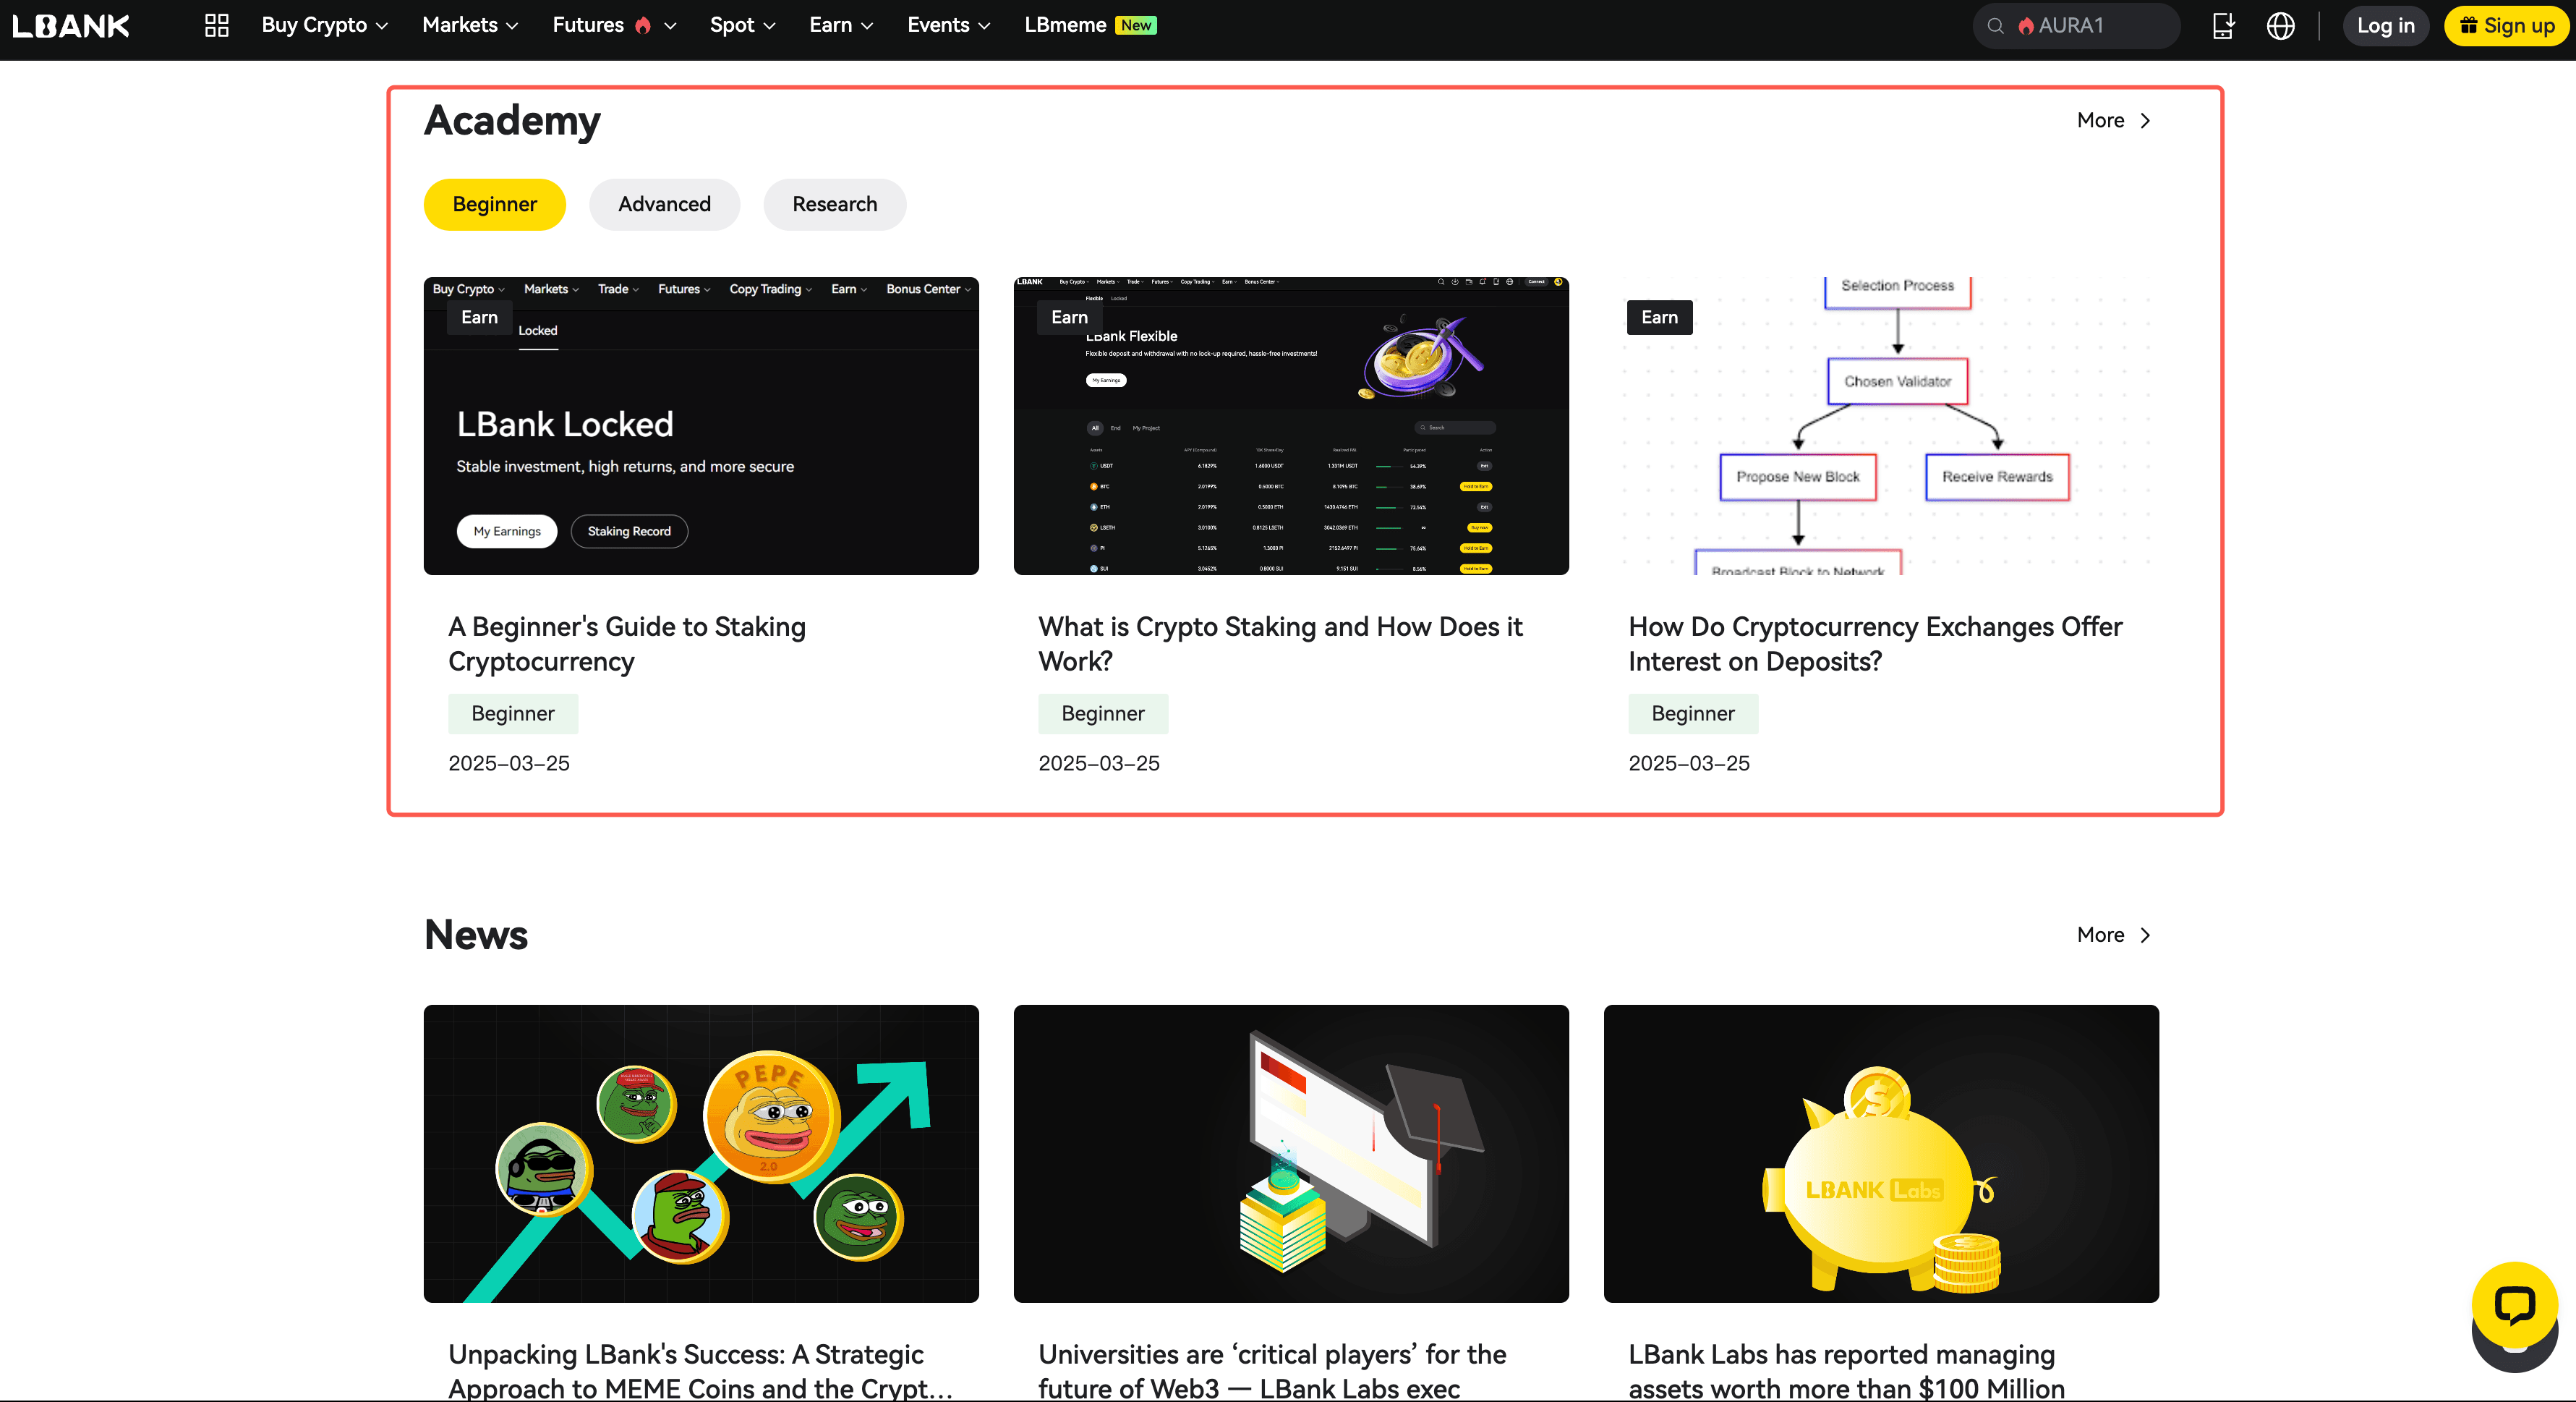
Task: Click the Academy More arrow icon
Action: [2145, 121]
